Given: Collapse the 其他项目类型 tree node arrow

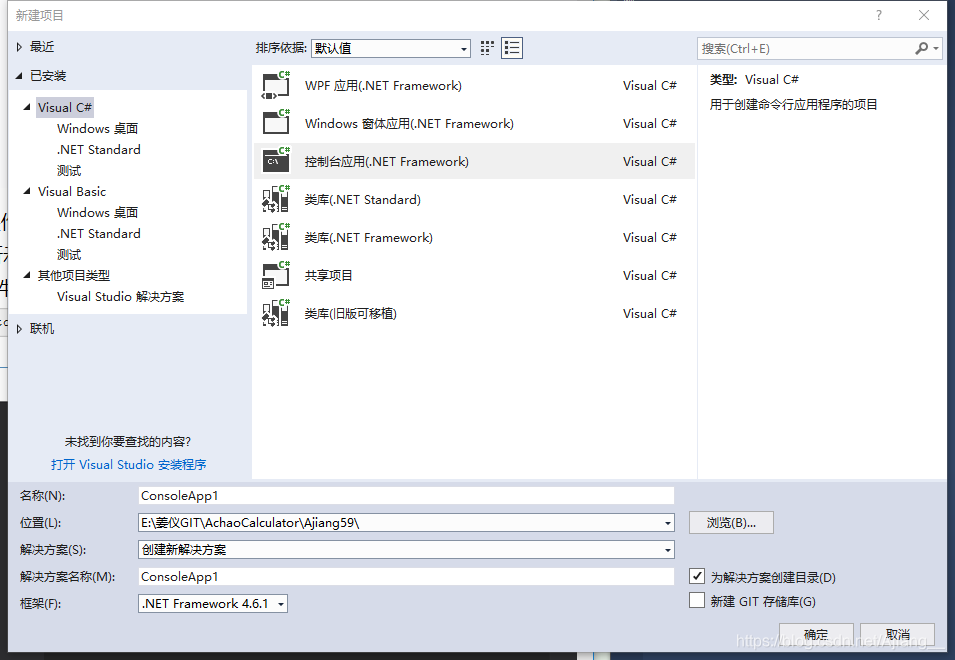Looking at the screenshot, I should (27, 275).
